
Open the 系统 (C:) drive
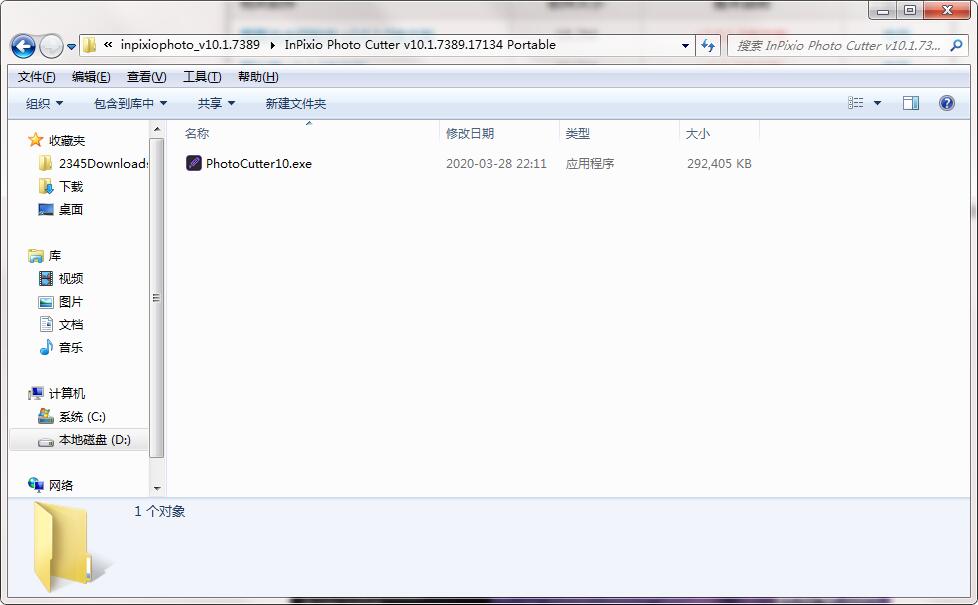click(x=82, y=417)
